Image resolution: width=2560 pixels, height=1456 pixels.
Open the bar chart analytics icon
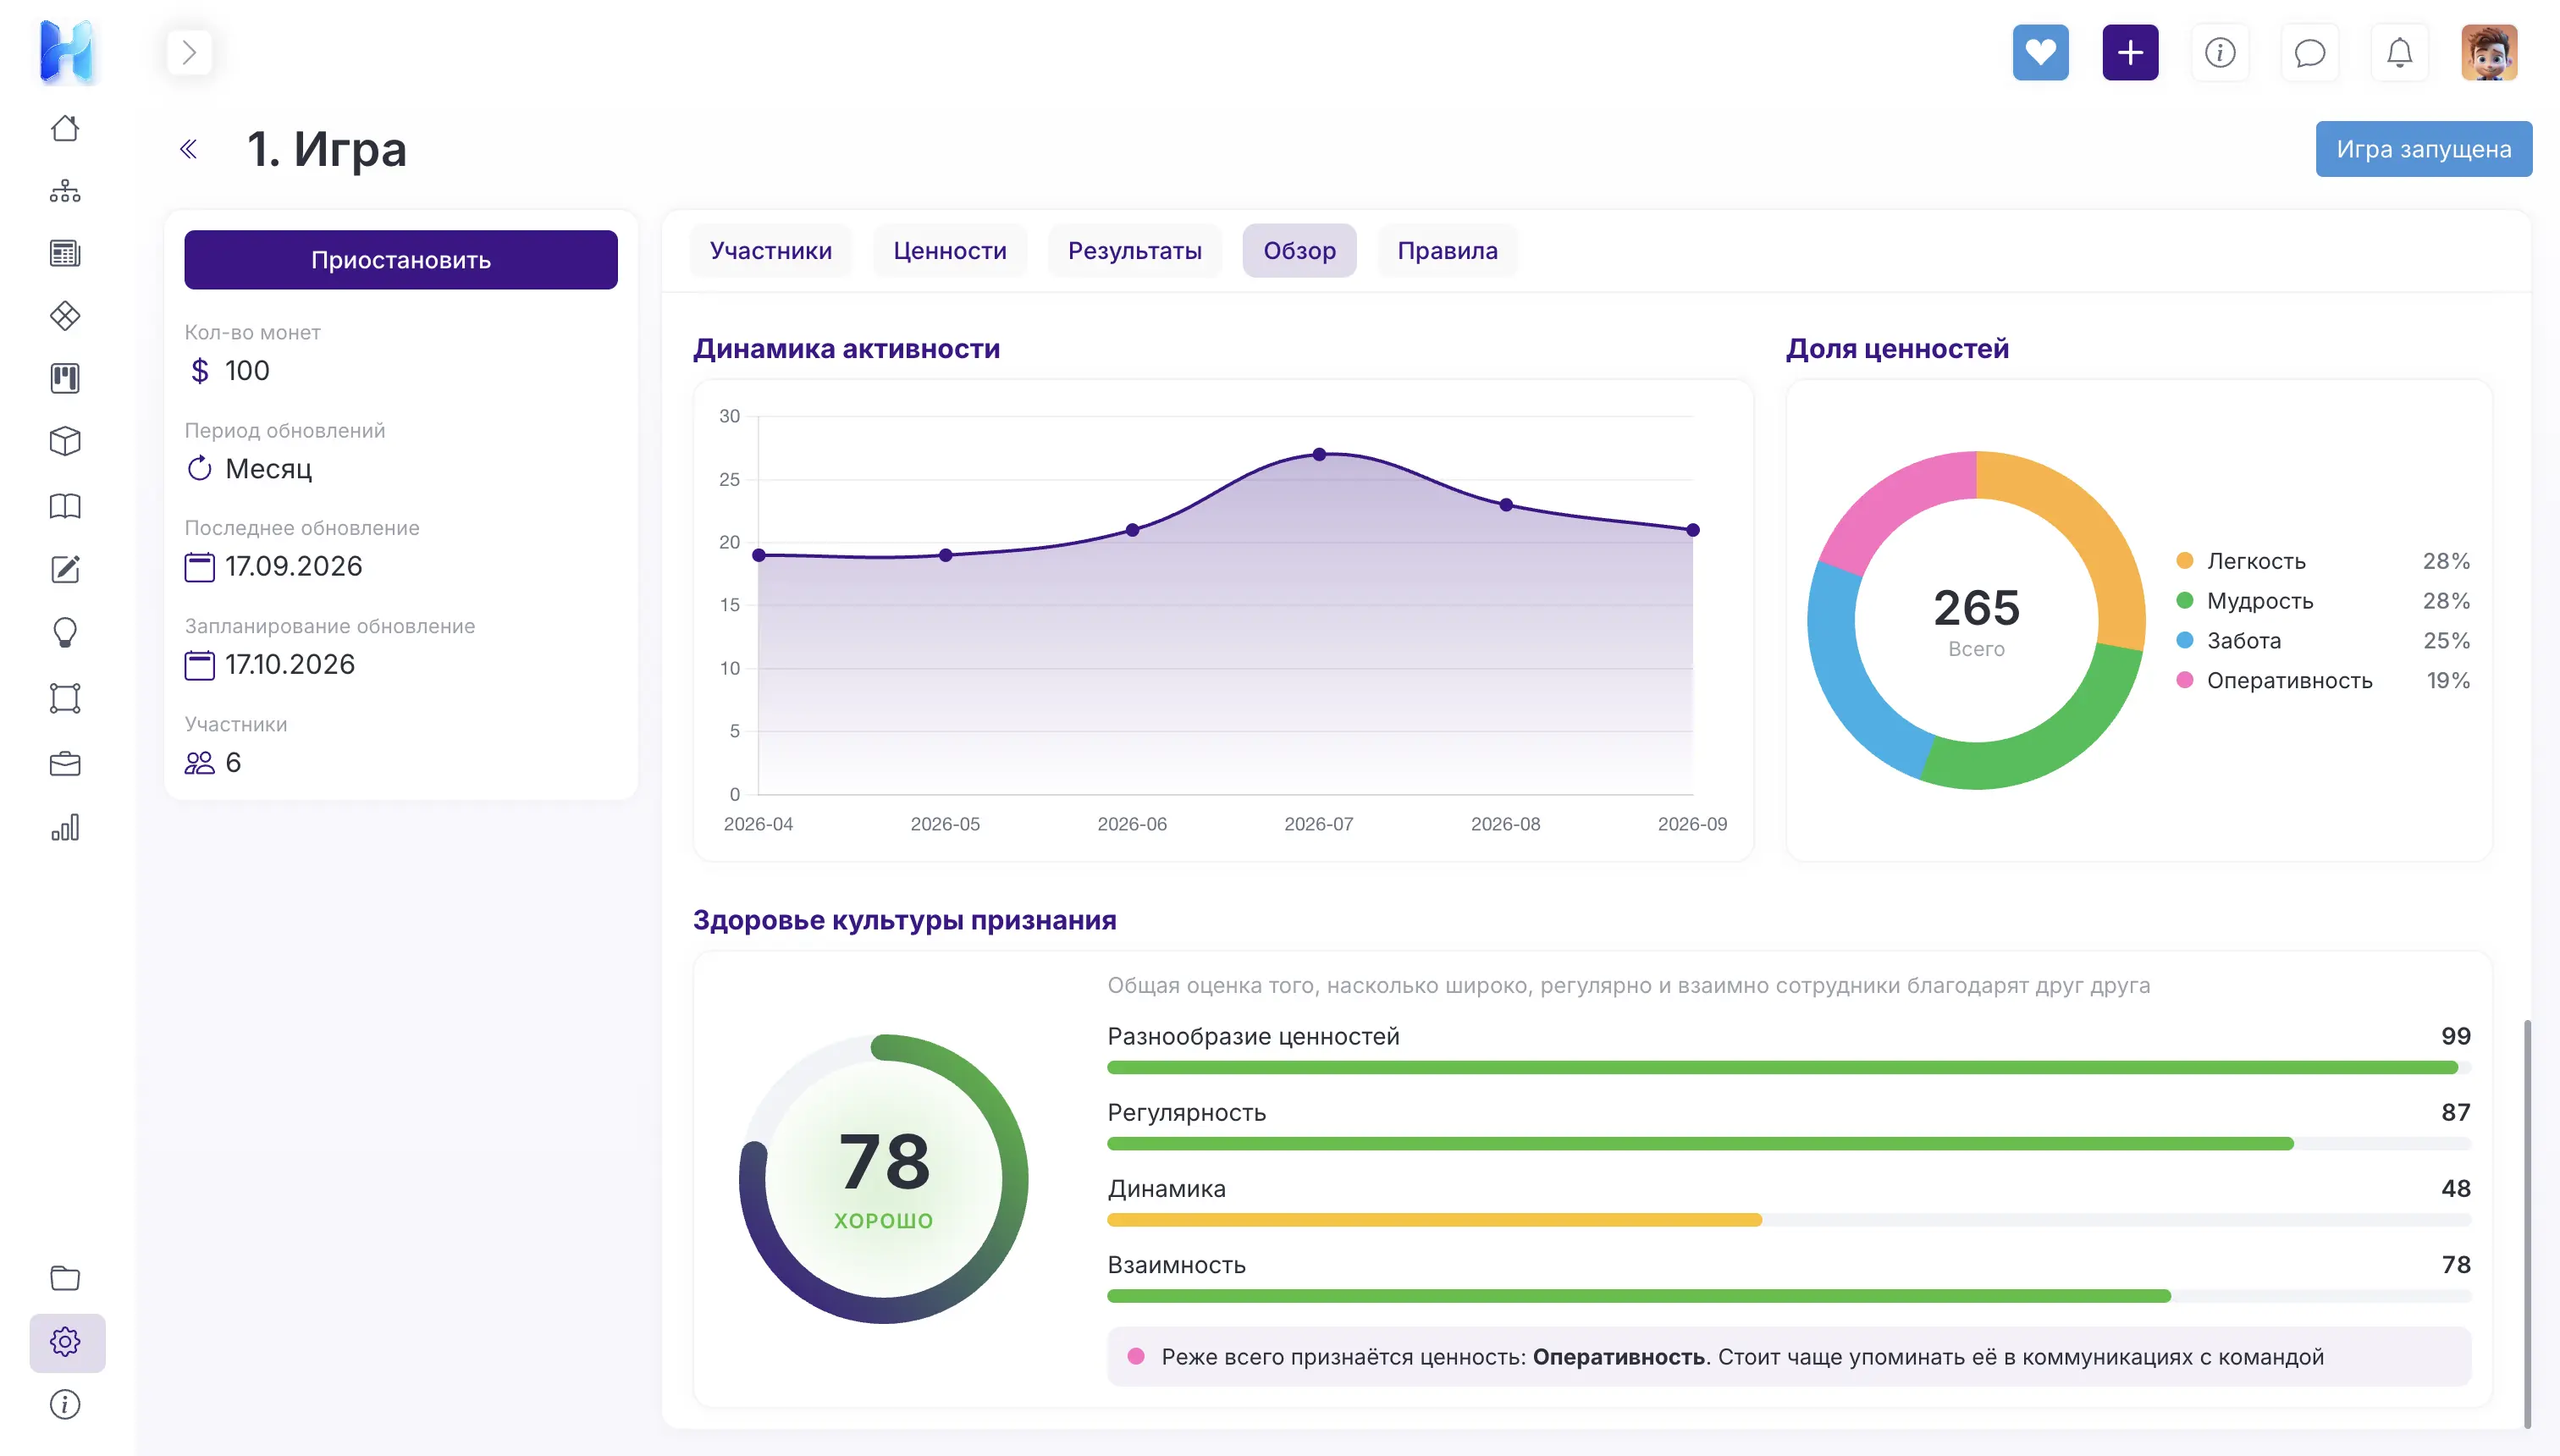pos(65,828)
